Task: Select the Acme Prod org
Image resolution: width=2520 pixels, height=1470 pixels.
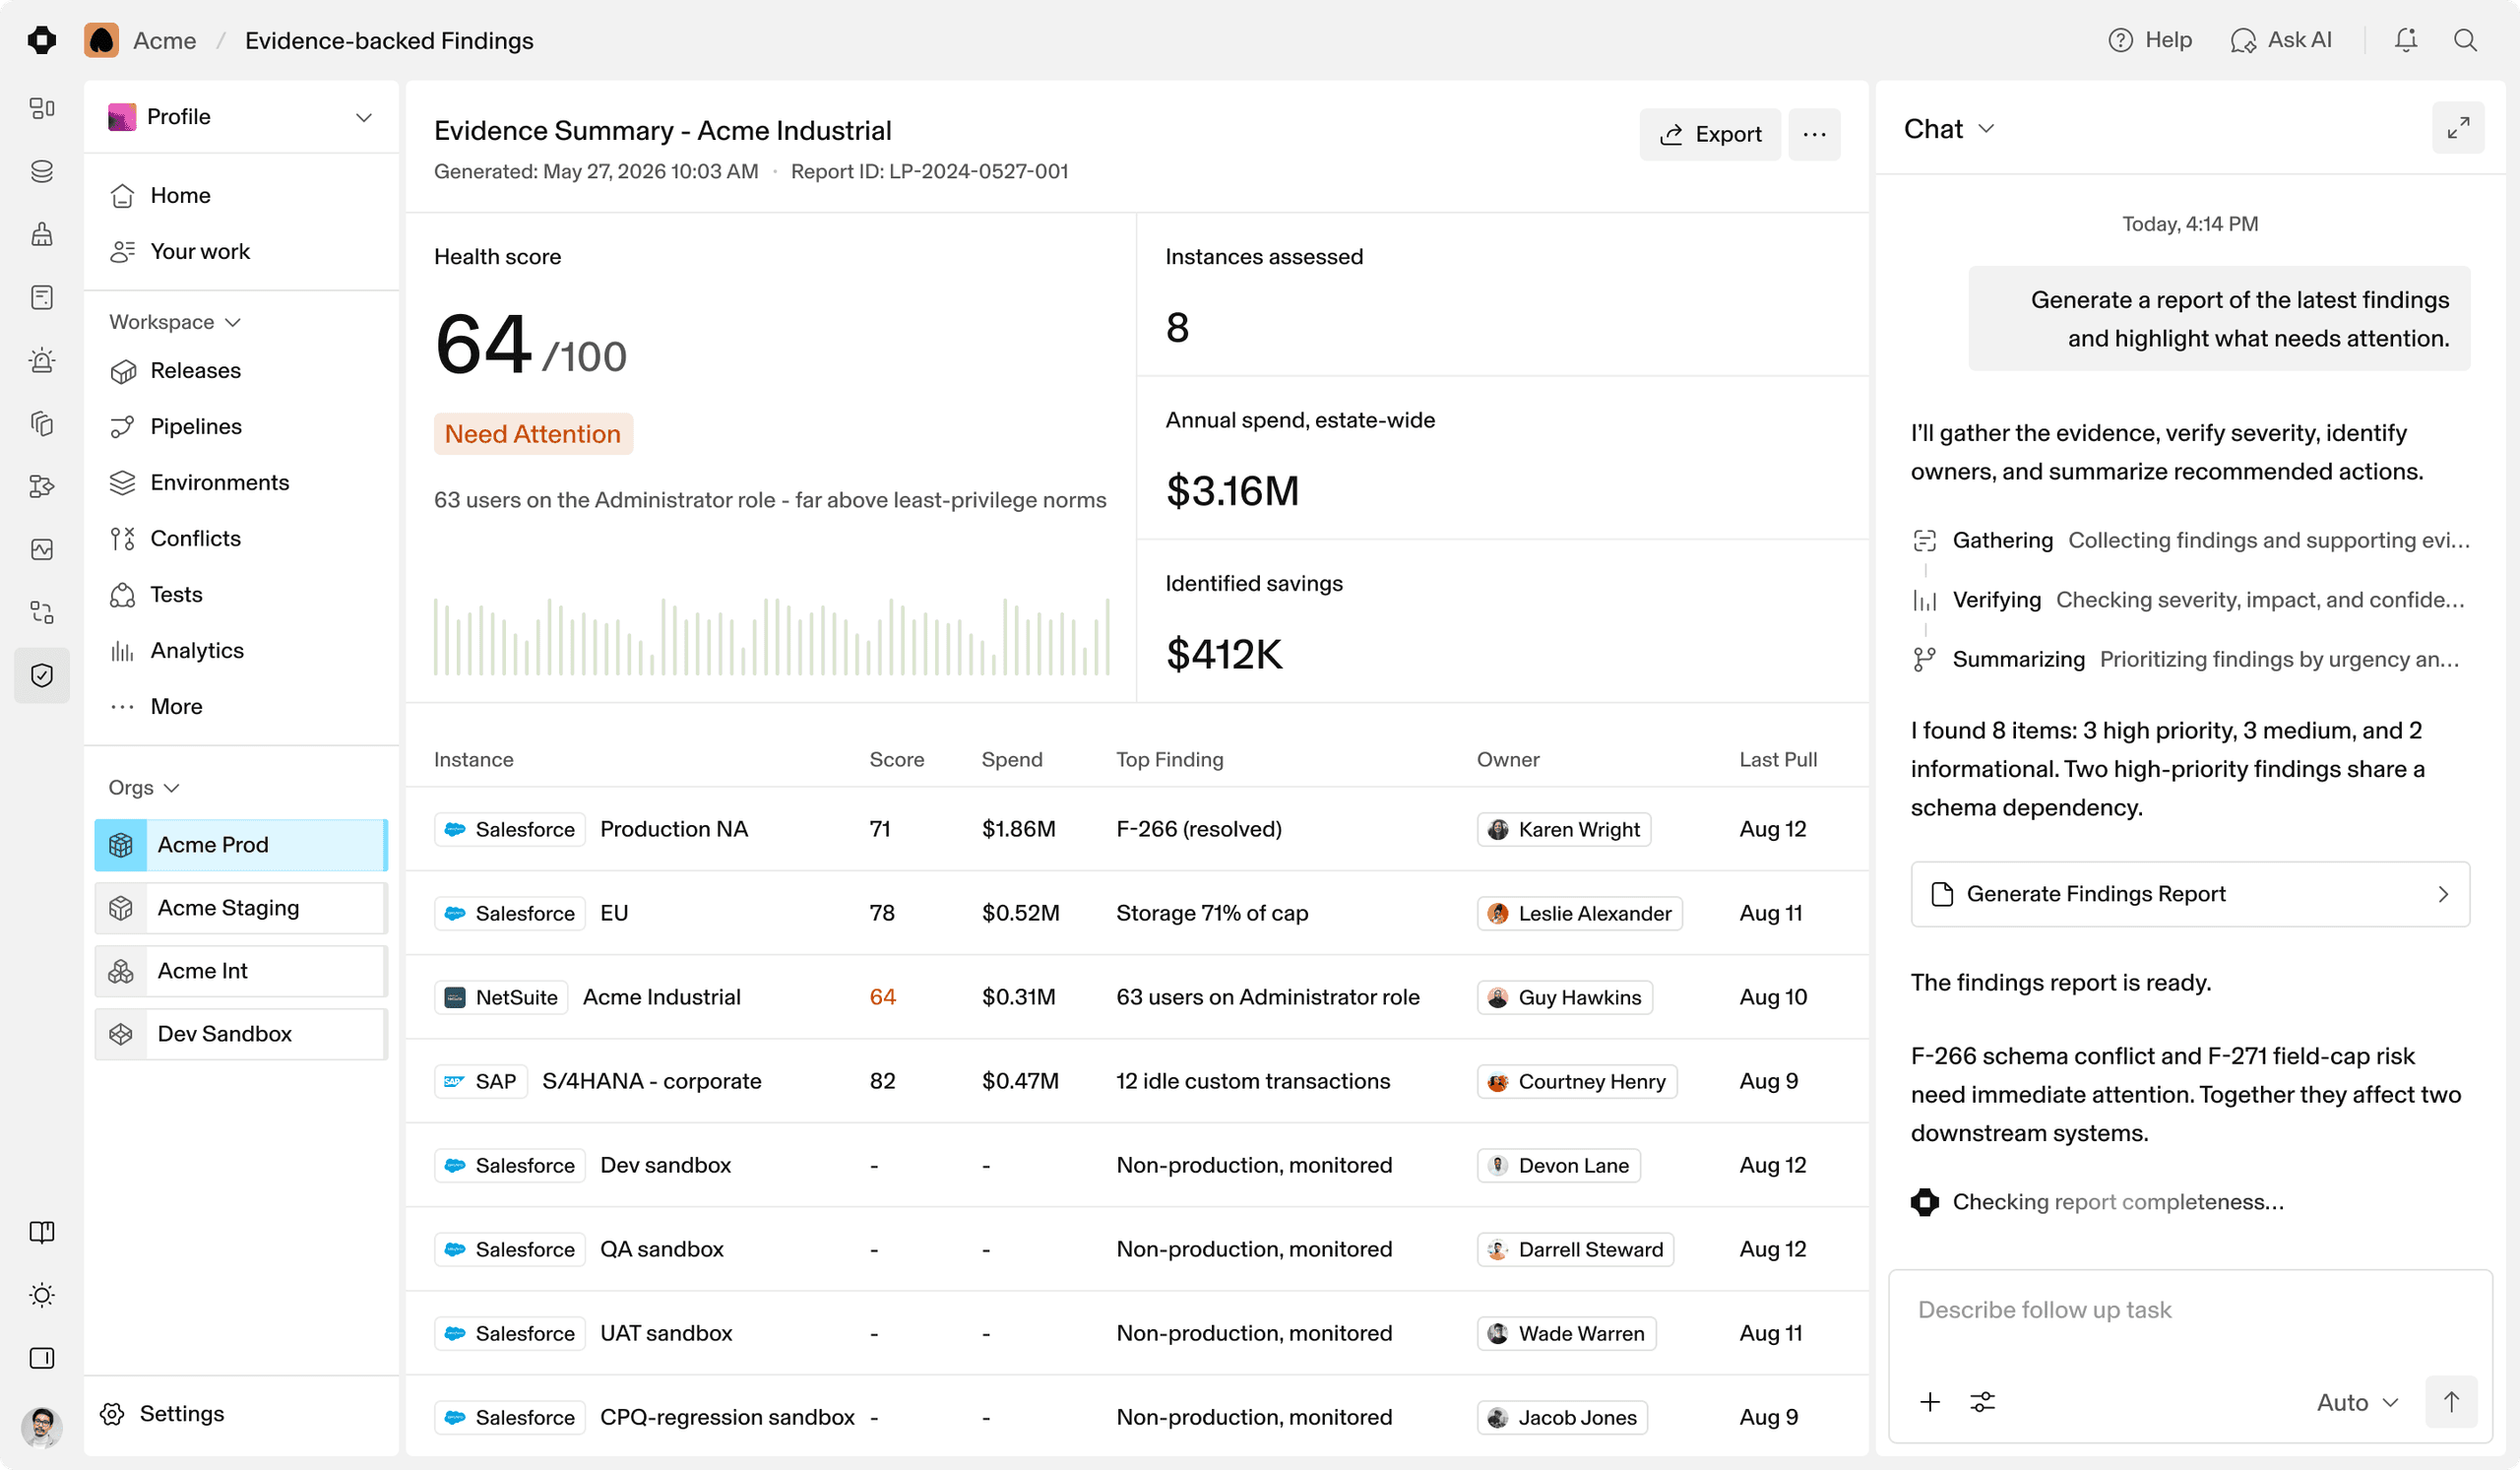Action: (x=241, y=845)
